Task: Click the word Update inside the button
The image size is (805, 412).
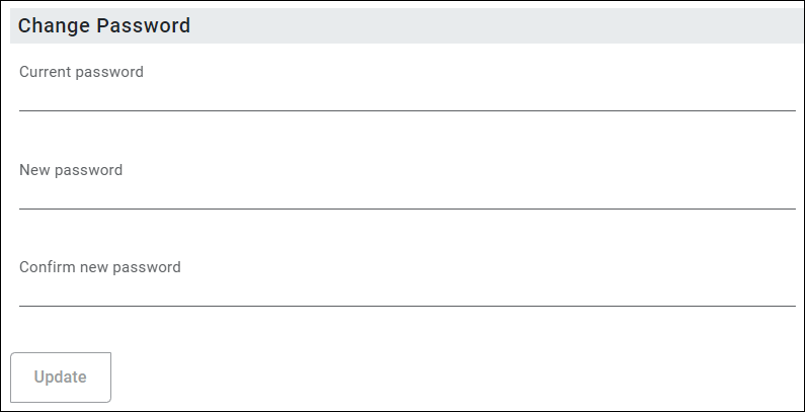Action: click(x=60, y=378)
